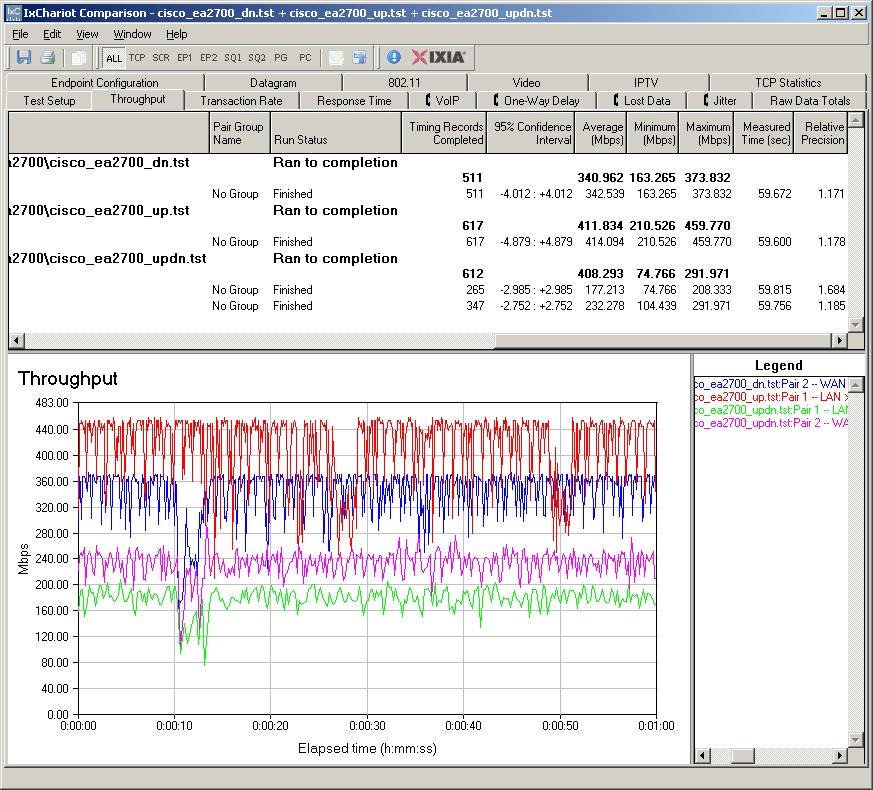873x790 pixels.
Task: Toggle the PG view filter
Action: pos(281,57)
